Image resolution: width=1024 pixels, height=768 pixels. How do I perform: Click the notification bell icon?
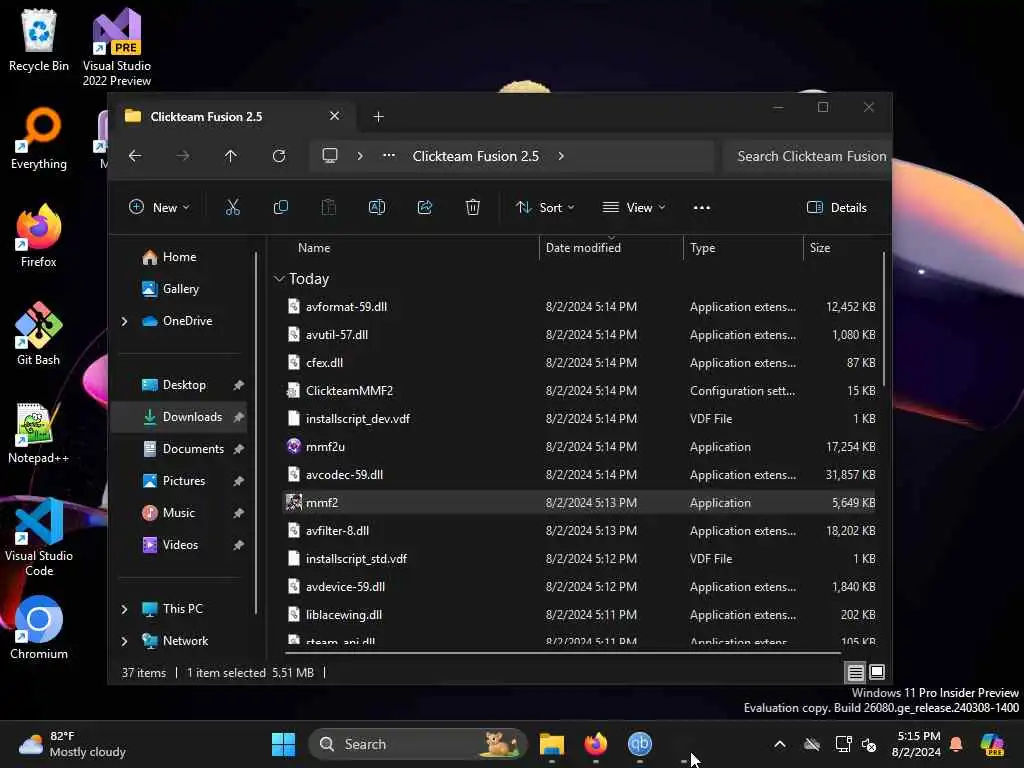[956, 744]
